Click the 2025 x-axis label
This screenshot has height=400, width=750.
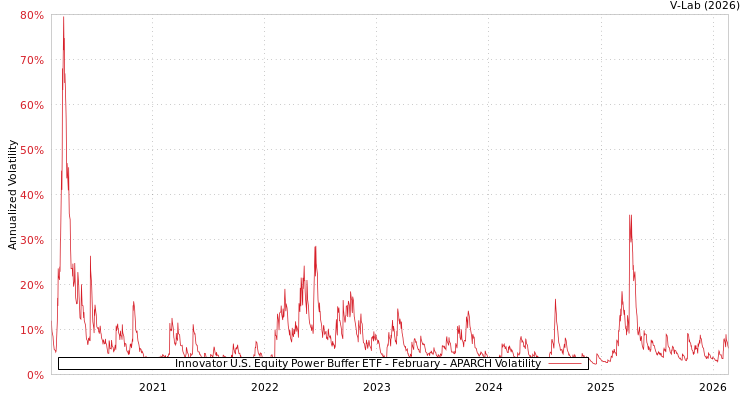(601, 388)
